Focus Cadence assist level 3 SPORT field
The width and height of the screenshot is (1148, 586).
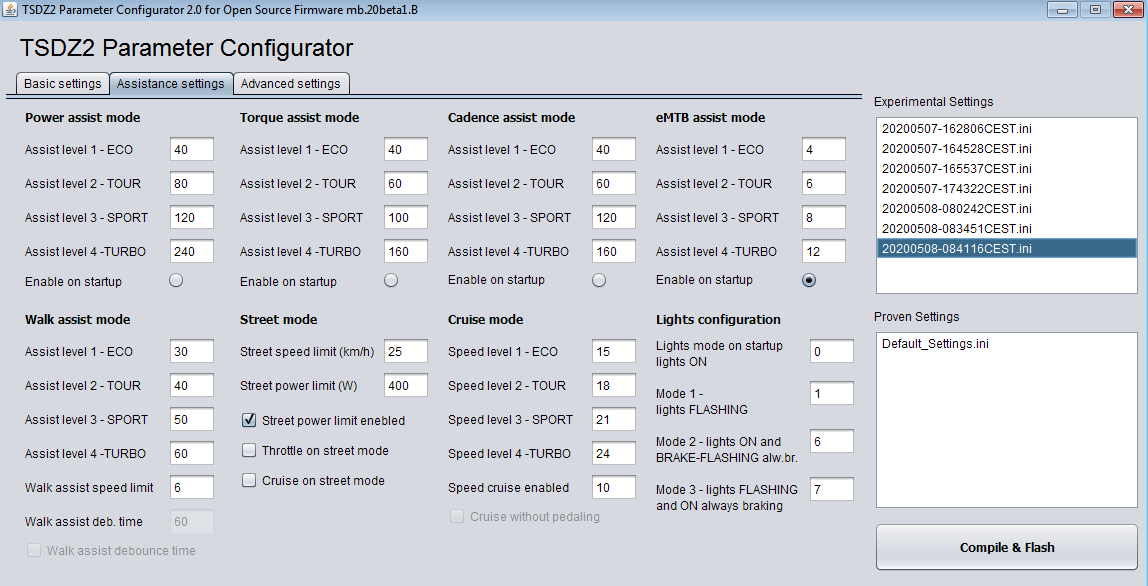[x=614, y=218]
